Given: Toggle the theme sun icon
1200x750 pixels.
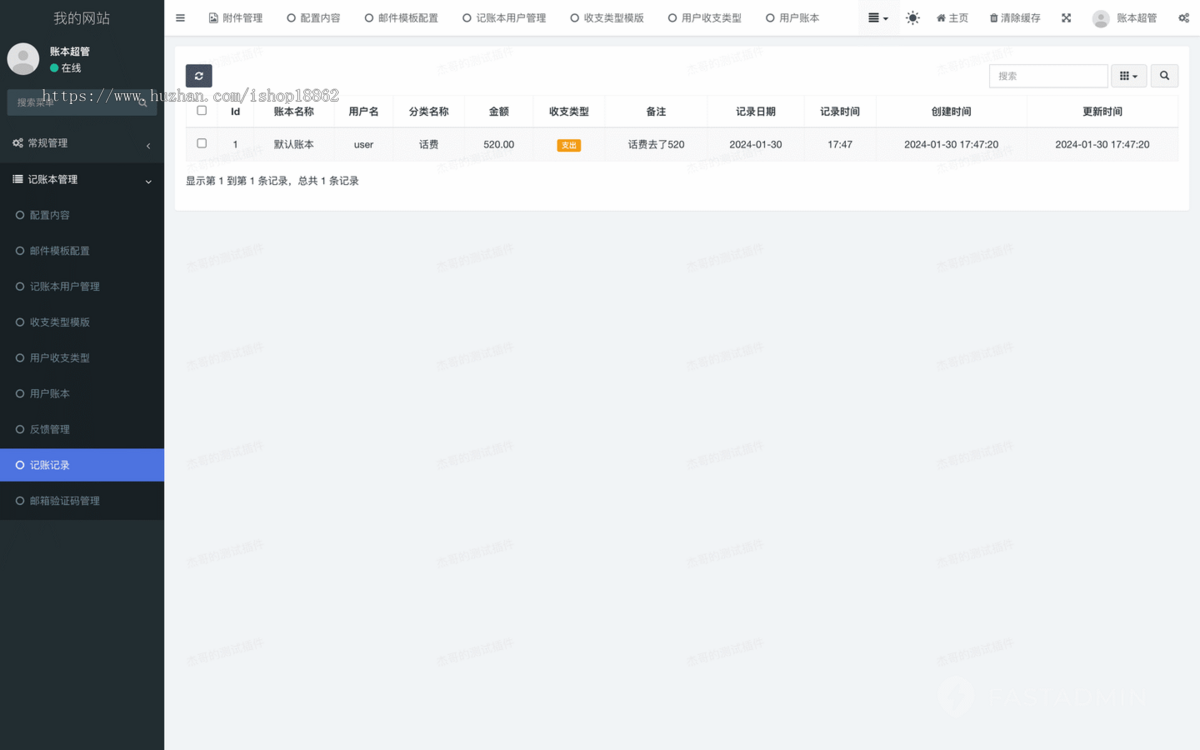Looking at the screenshot, I should [x=912, y=17].
